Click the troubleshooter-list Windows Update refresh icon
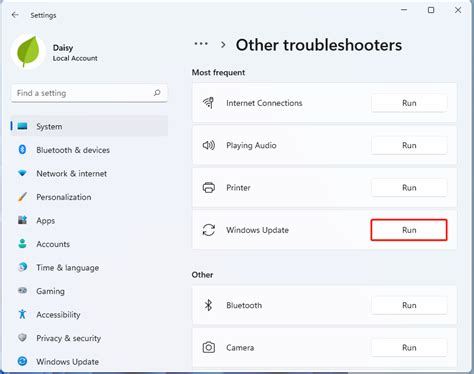Image resolution: width=474 pixels, height=374 pixels. [x=209, y=230]
